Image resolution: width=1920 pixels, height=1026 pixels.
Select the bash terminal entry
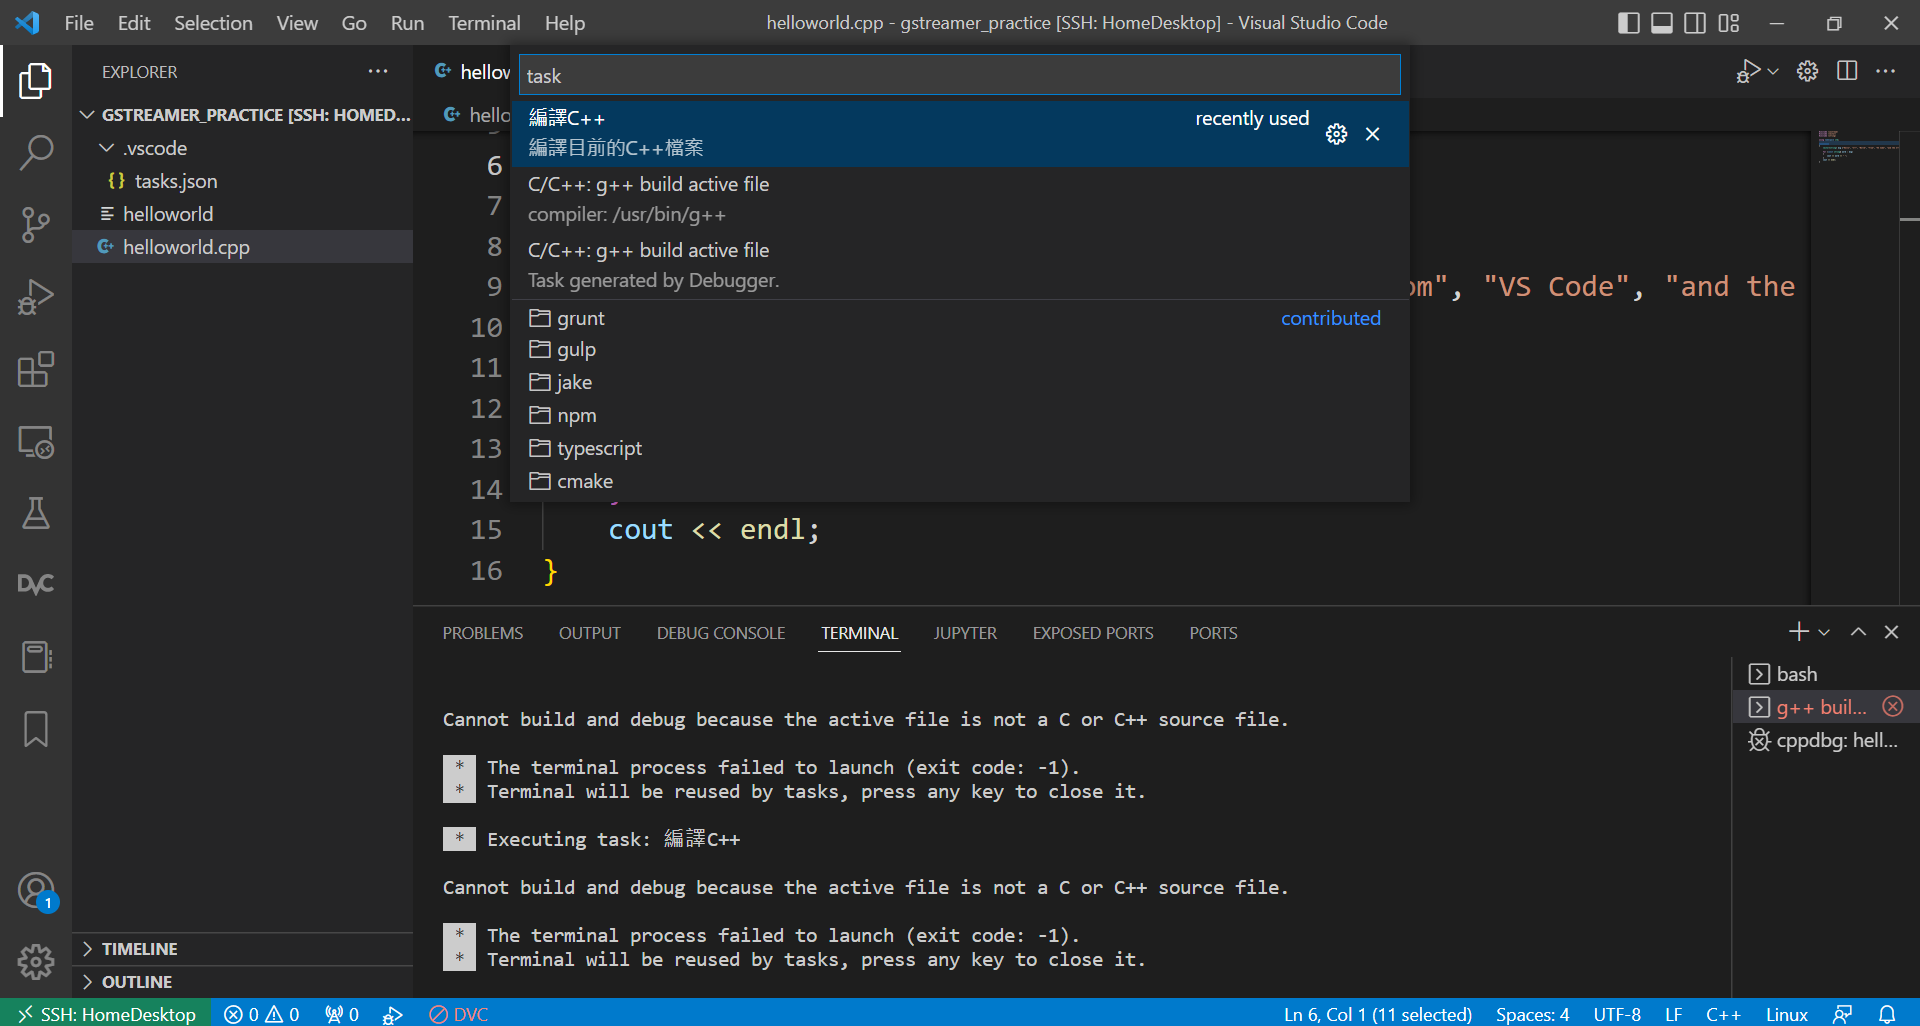(x=1825, y=674)
